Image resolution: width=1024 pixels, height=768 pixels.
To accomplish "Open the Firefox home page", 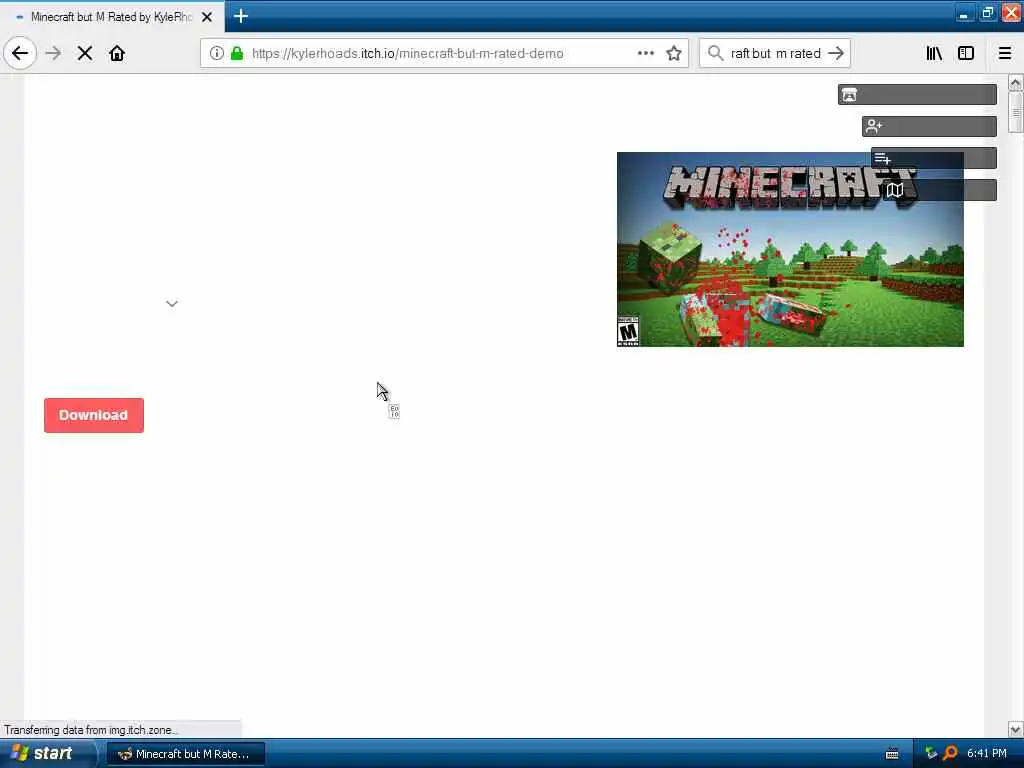I will (x=117, y=53).
